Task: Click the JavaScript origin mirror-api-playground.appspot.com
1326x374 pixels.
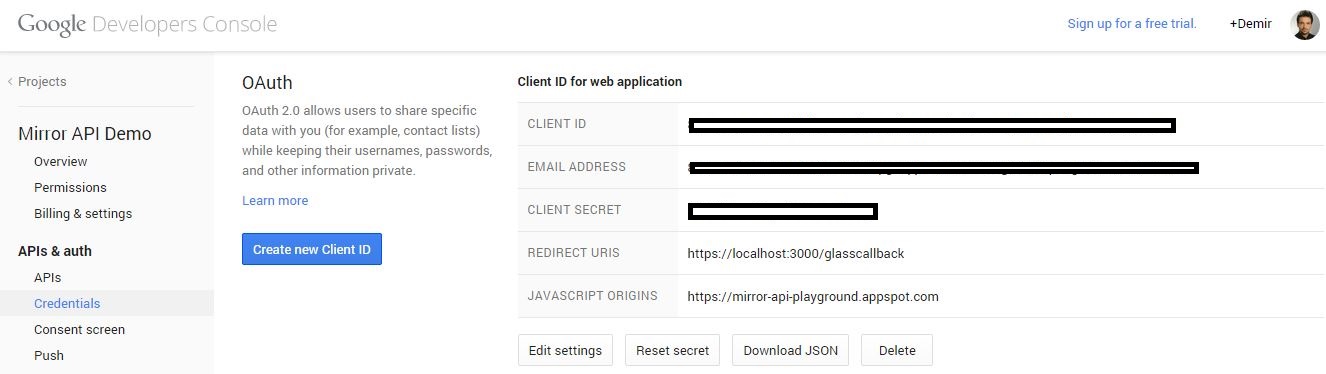Action: 813,296
